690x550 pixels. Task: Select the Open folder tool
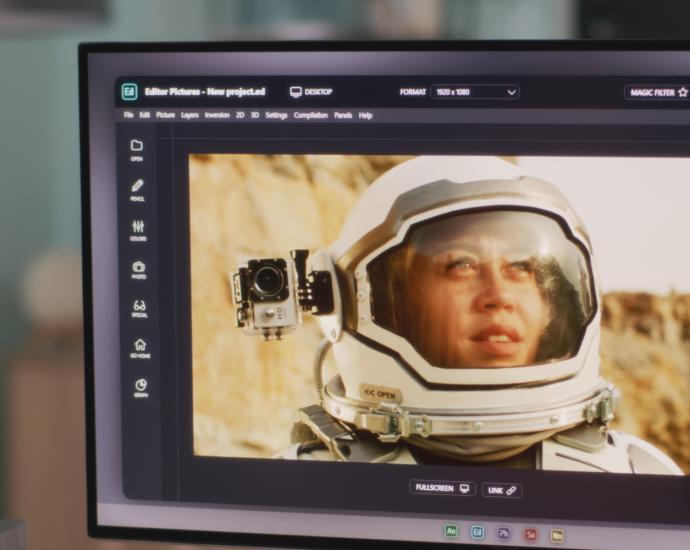pos(137,150)
